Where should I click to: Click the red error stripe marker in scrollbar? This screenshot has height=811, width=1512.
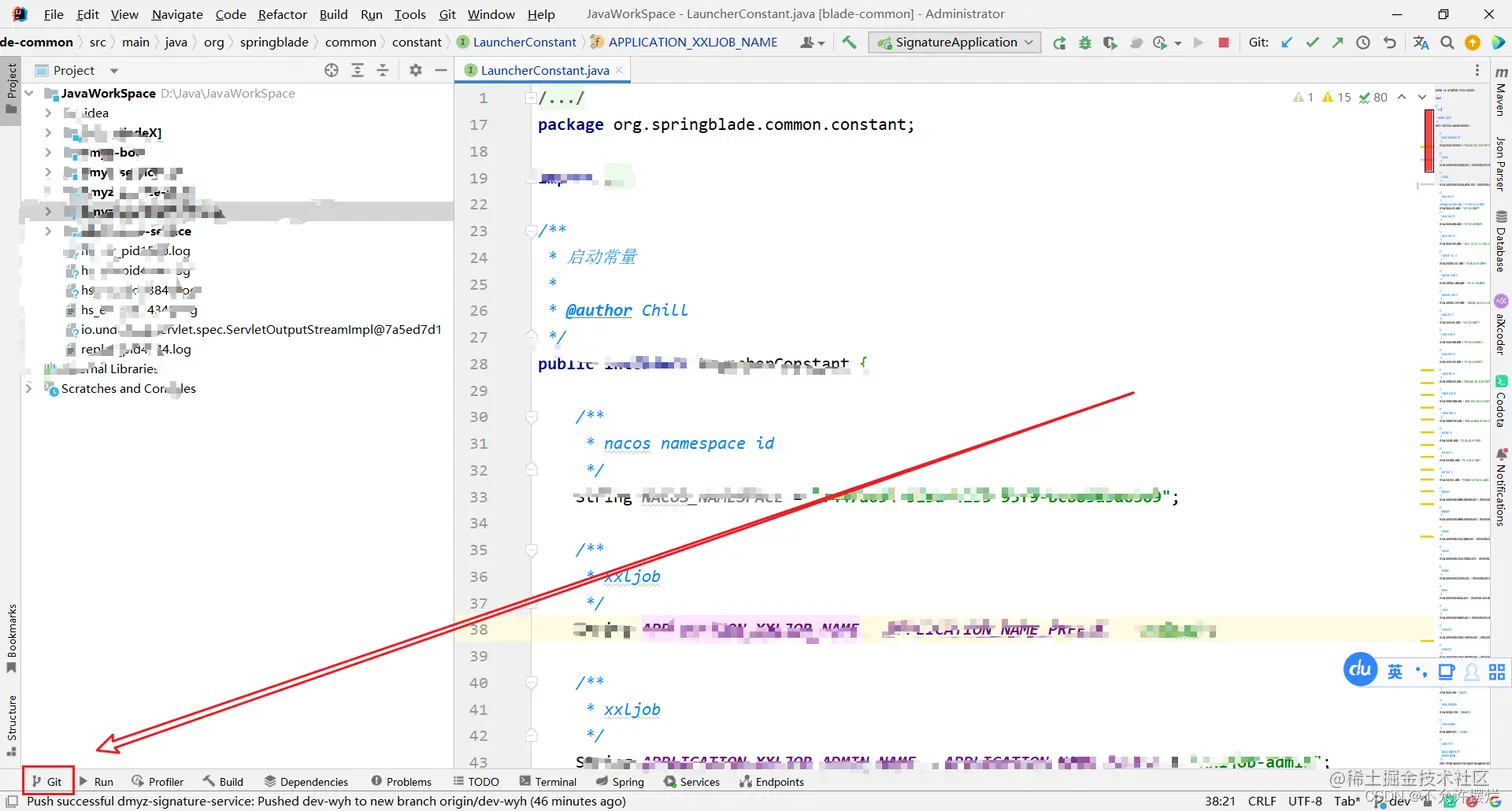point(1429,140)
